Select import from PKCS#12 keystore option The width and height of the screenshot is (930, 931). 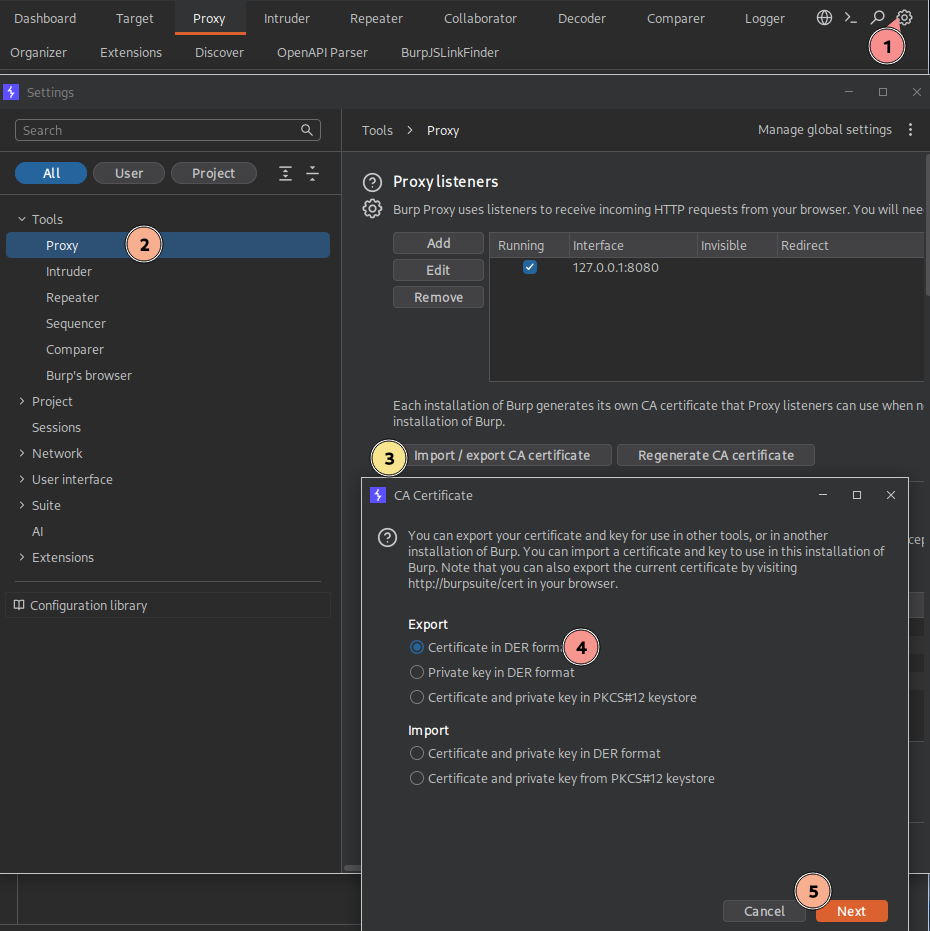click(417, 778)
